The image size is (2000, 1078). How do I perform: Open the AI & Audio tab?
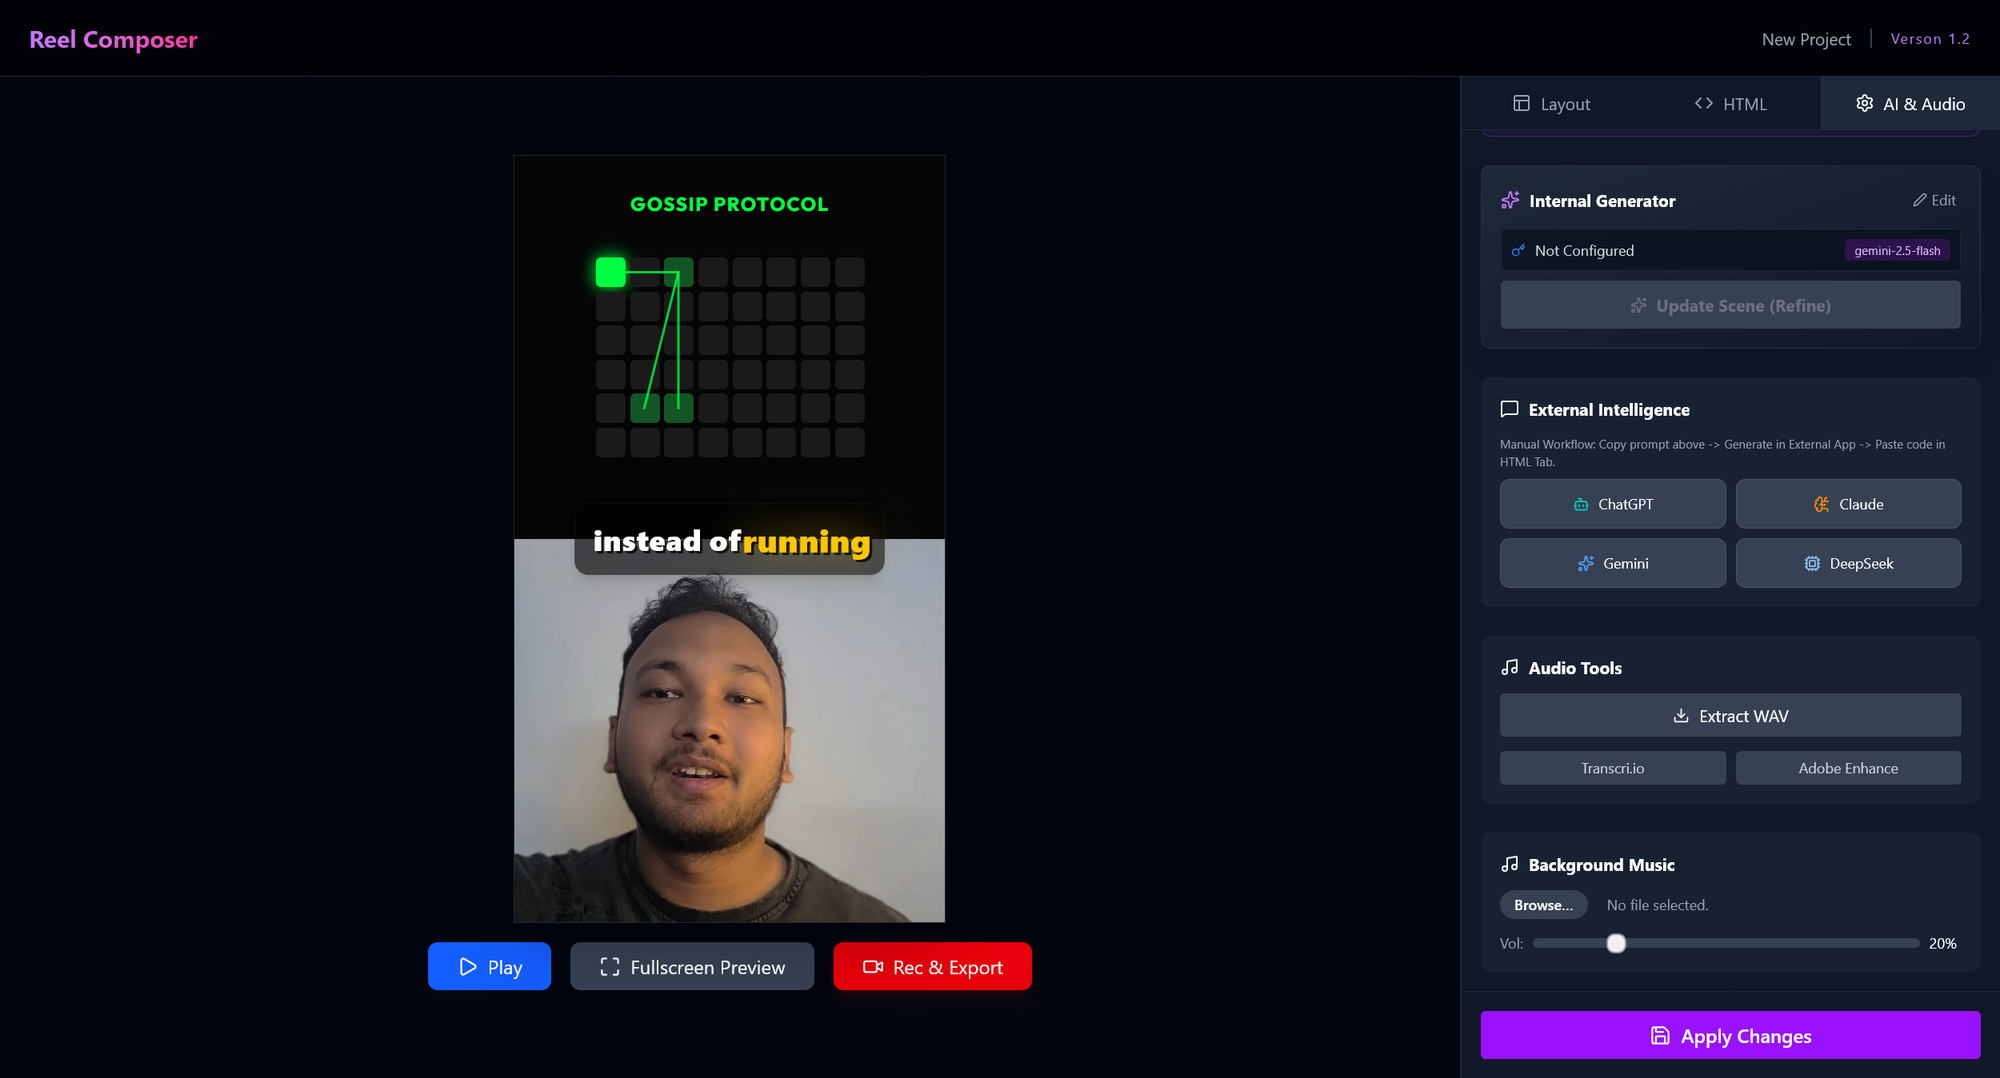[x=1910, y=104]
